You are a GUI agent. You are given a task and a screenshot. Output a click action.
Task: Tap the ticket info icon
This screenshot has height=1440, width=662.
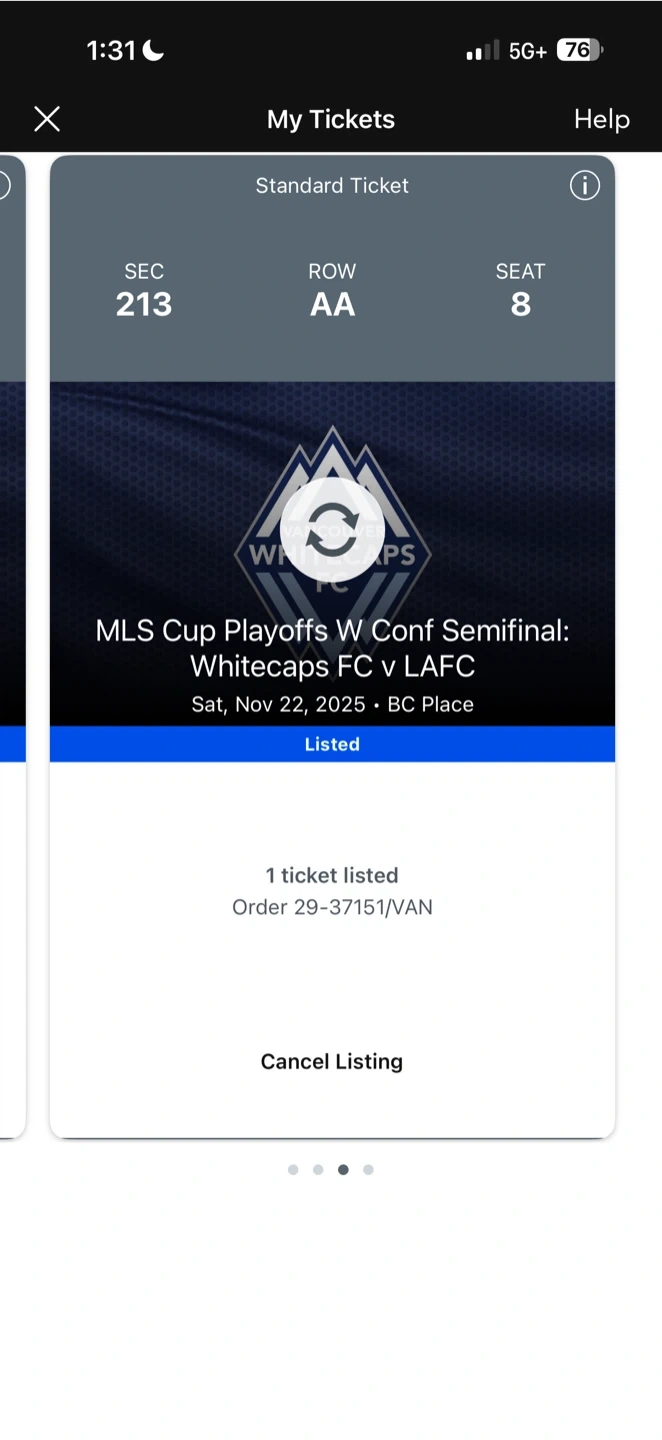pos(585,185)
